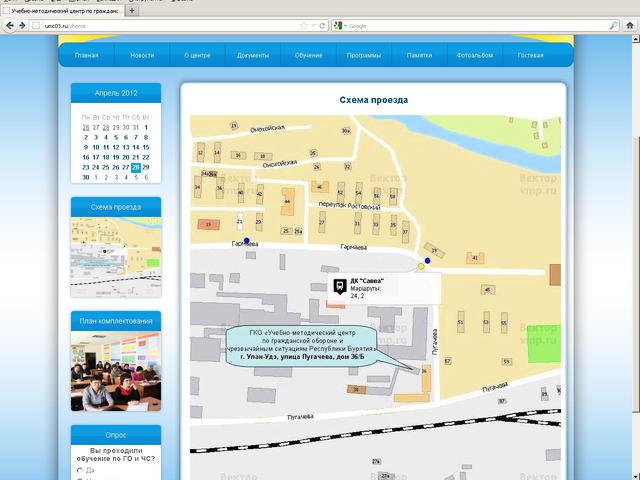Image resolution: width=640 pixels, height=480 pixels.
Task: Click the browser back arrow button
Action: 10,25
